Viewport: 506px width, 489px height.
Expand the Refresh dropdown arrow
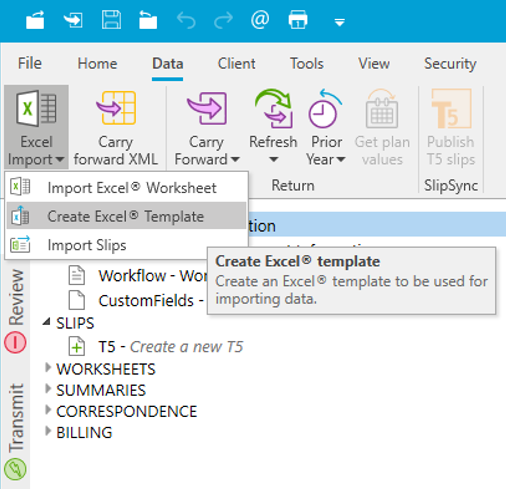coord(273,160)
